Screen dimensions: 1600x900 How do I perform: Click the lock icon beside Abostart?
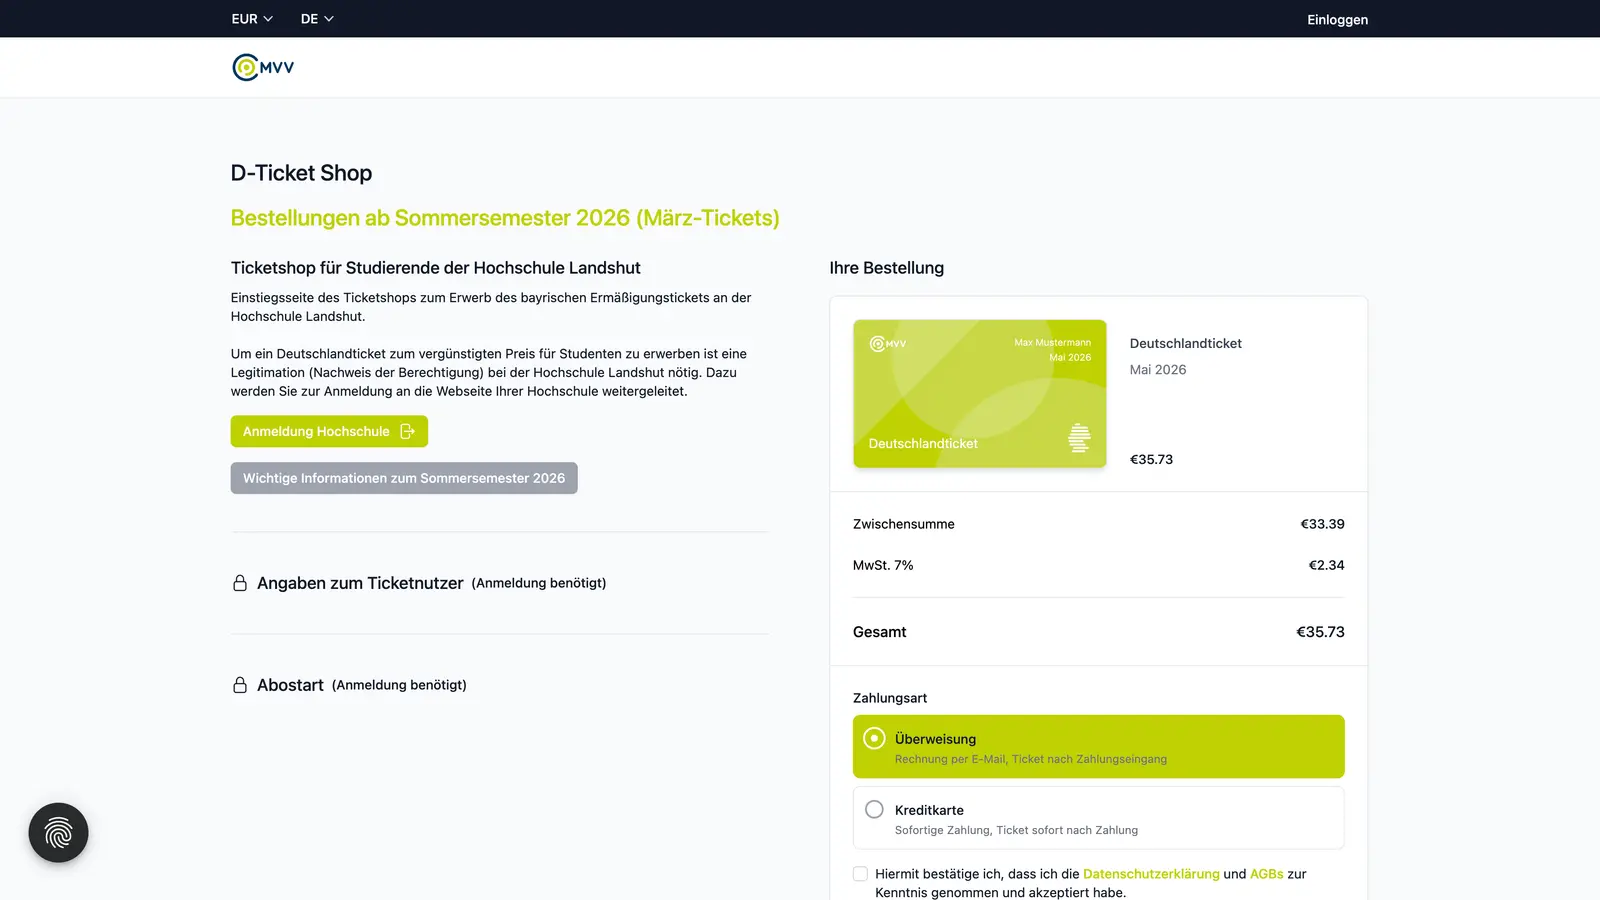[240, 685]
